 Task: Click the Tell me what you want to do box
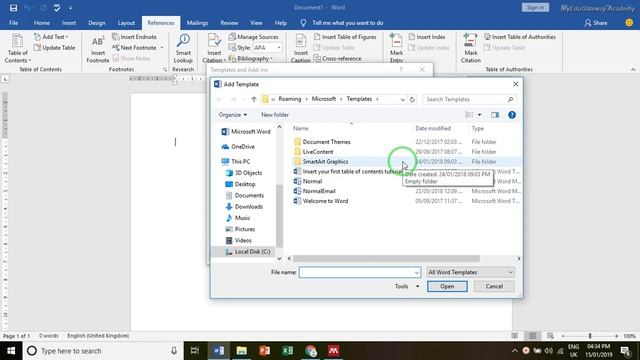pos(347,23)
